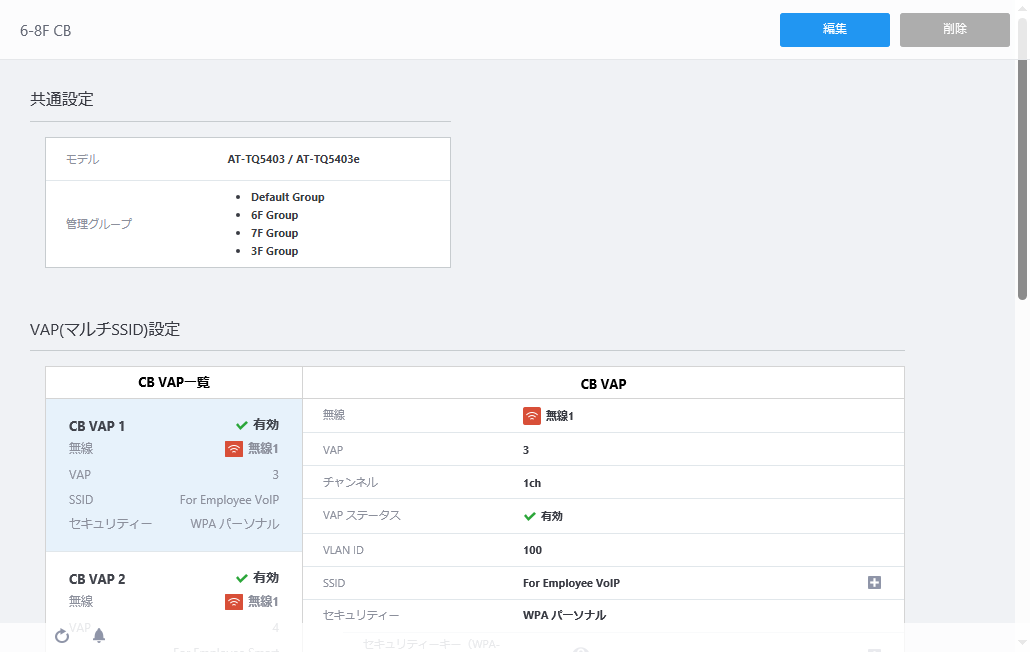Click the CB VAP一覧 column header
This screenshot has width=1030, height=652.
pyautogui.click(x=174, y=382)
